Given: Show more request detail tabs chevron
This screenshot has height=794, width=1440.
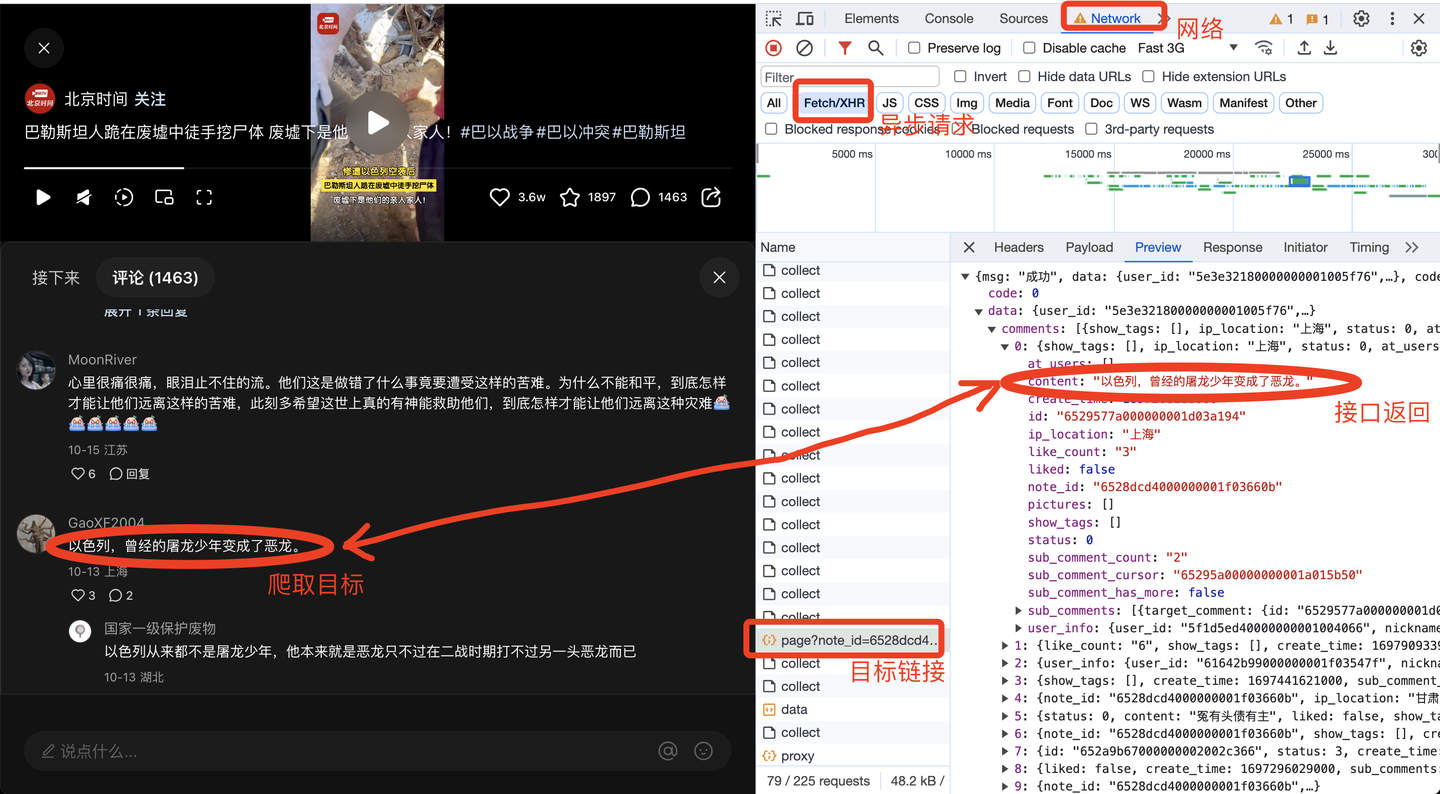Looking at the screenshot, I should point(1412,247).
